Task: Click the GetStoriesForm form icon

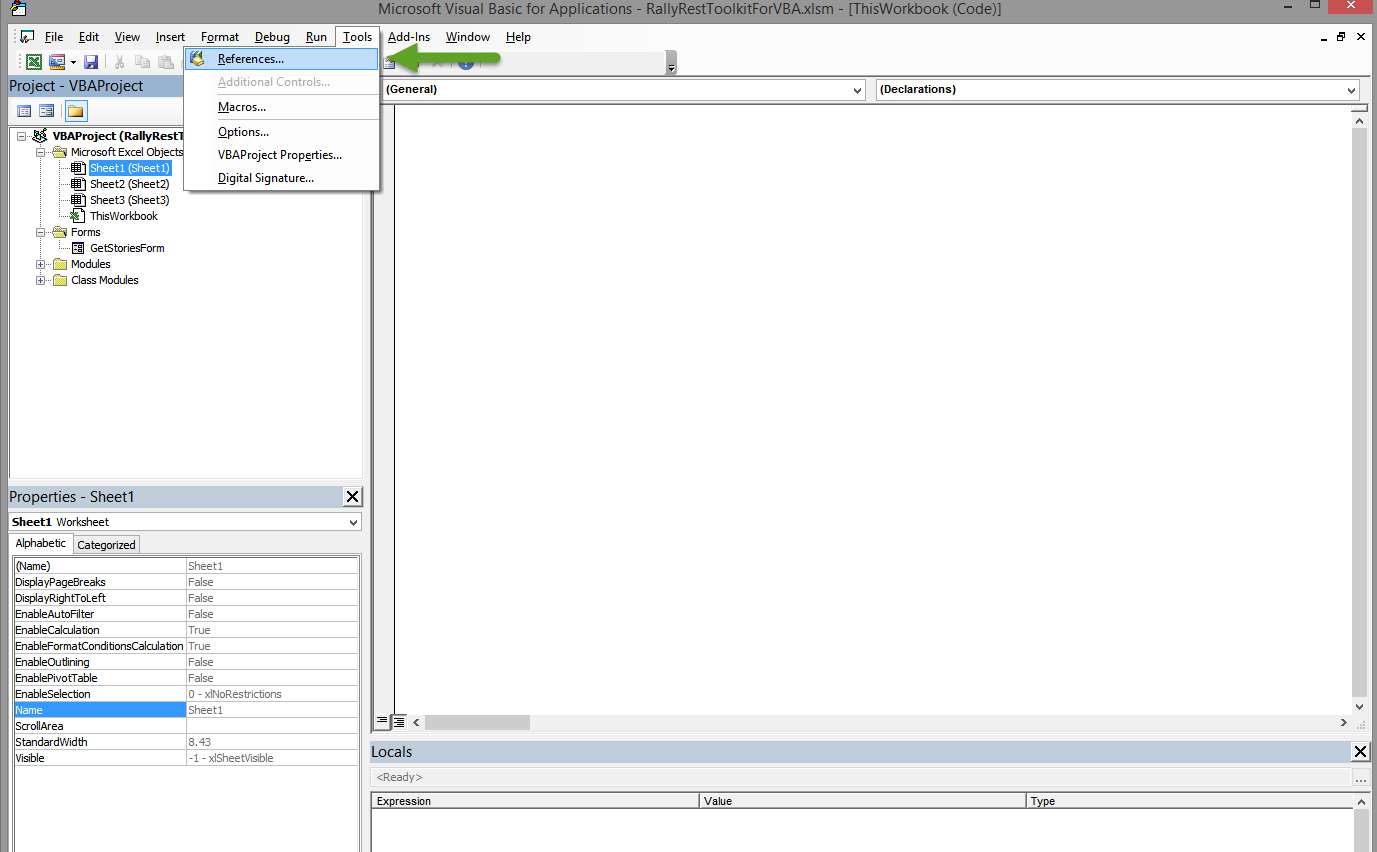Action: (x=79, y=248)
